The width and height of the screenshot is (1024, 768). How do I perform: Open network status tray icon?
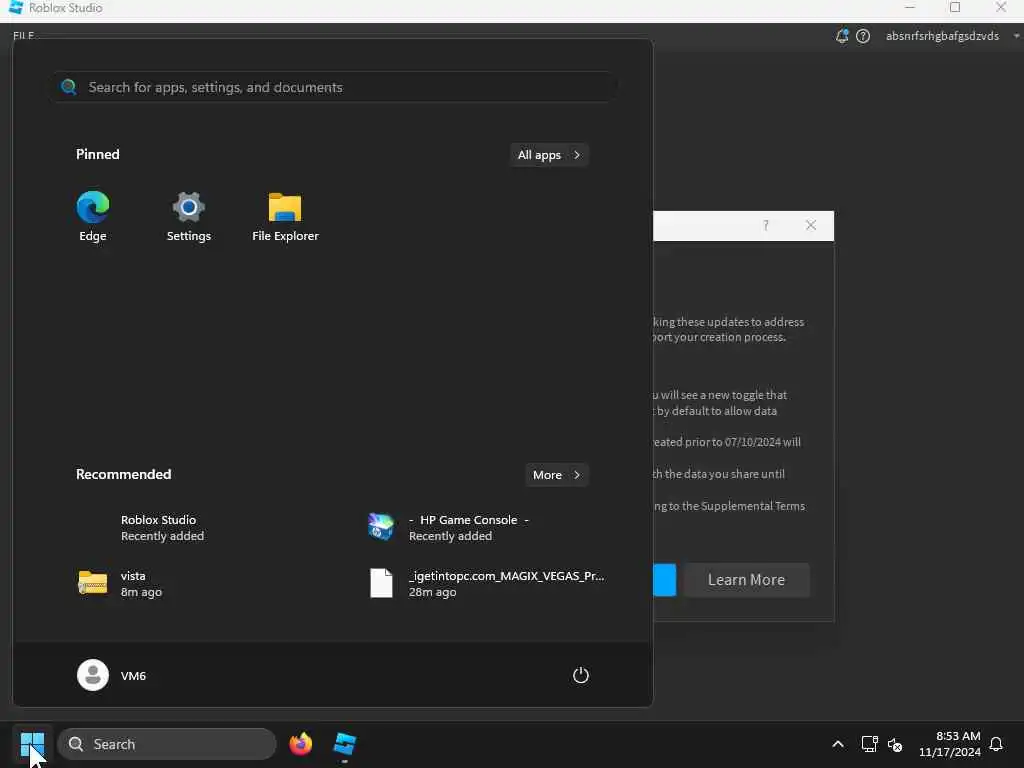869,744
